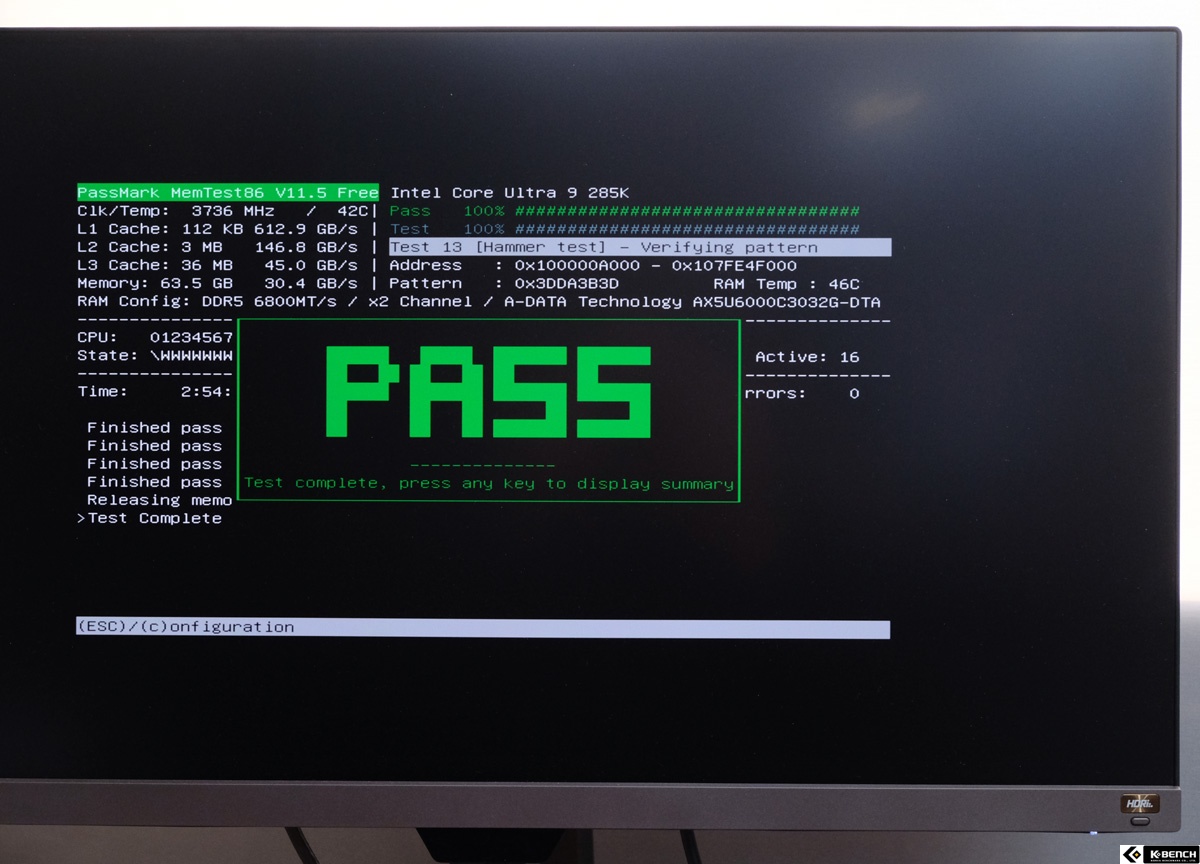Click the HDR badge on monitor bezel

[1139, 803]
